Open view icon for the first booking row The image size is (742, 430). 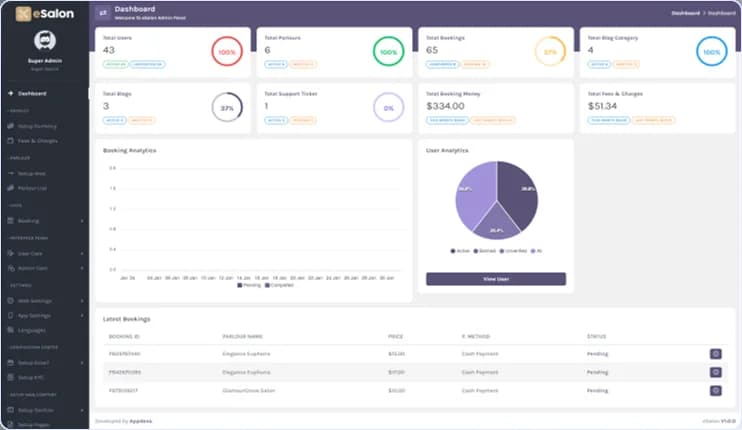(x=715, y=353)
